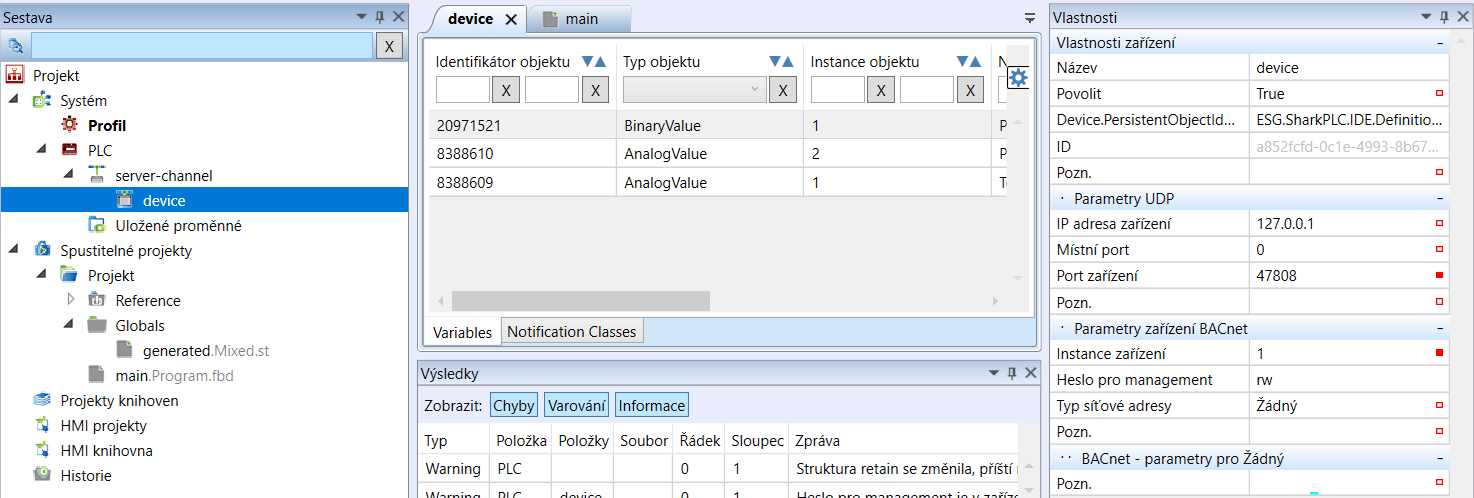Select the Projekt root node icon
Screen dimensions: 1474x498
(15, 76)
